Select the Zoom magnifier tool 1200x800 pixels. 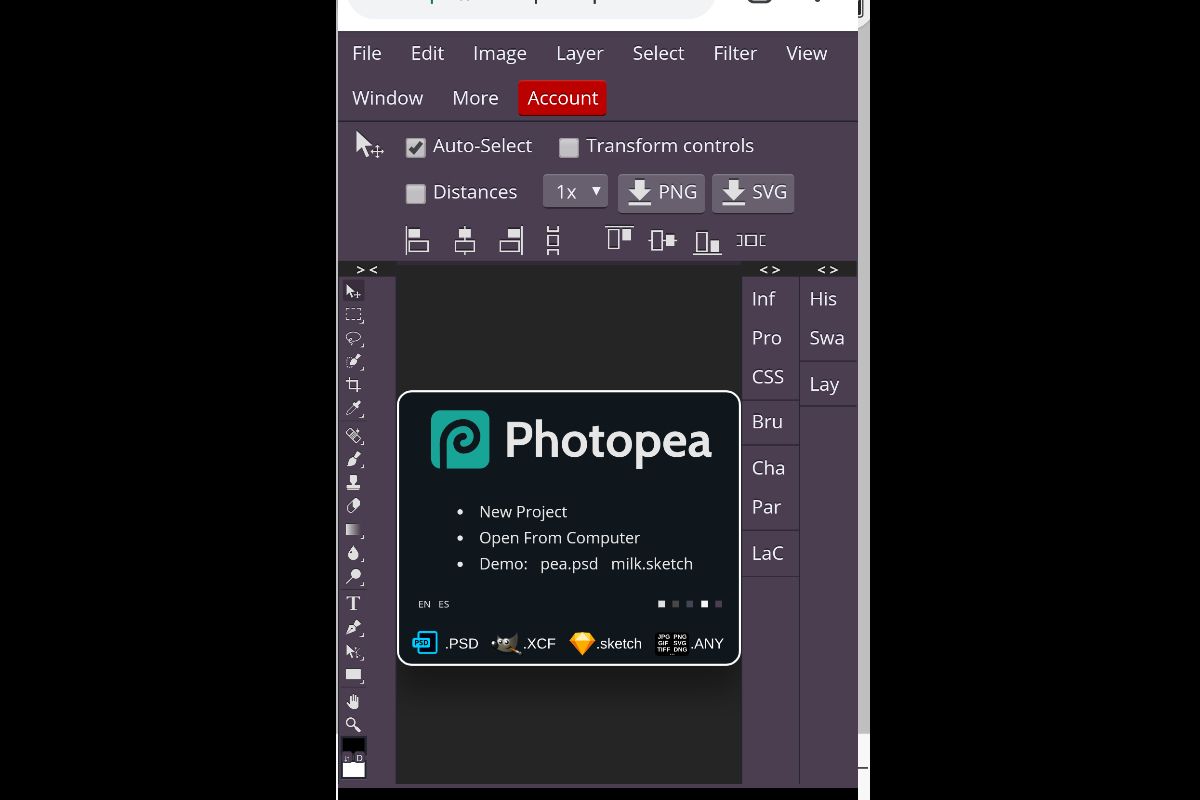[353, 724]
